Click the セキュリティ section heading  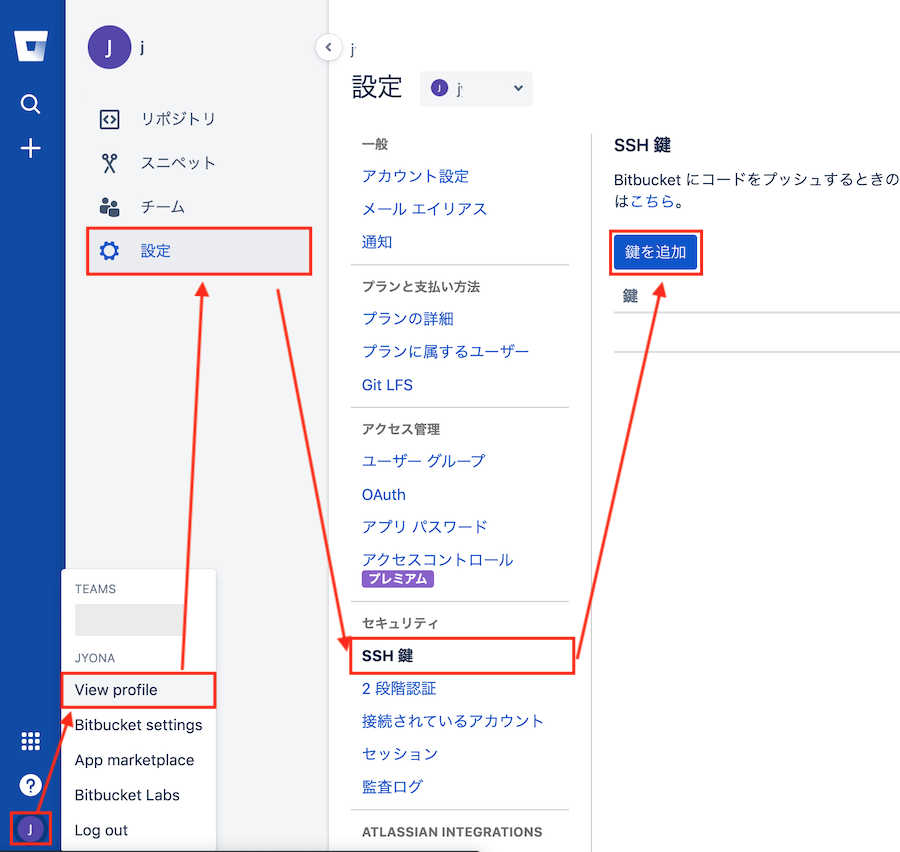pyautogui.click(x=399, y=623)
